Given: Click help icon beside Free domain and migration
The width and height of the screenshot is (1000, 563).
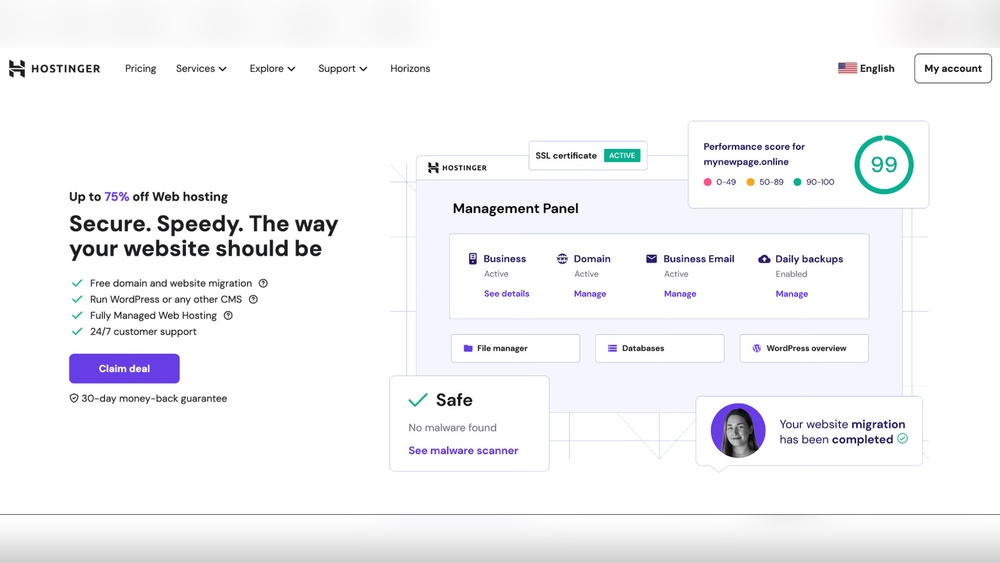Looking at the screenshot, I should click(x=263, y=283).
